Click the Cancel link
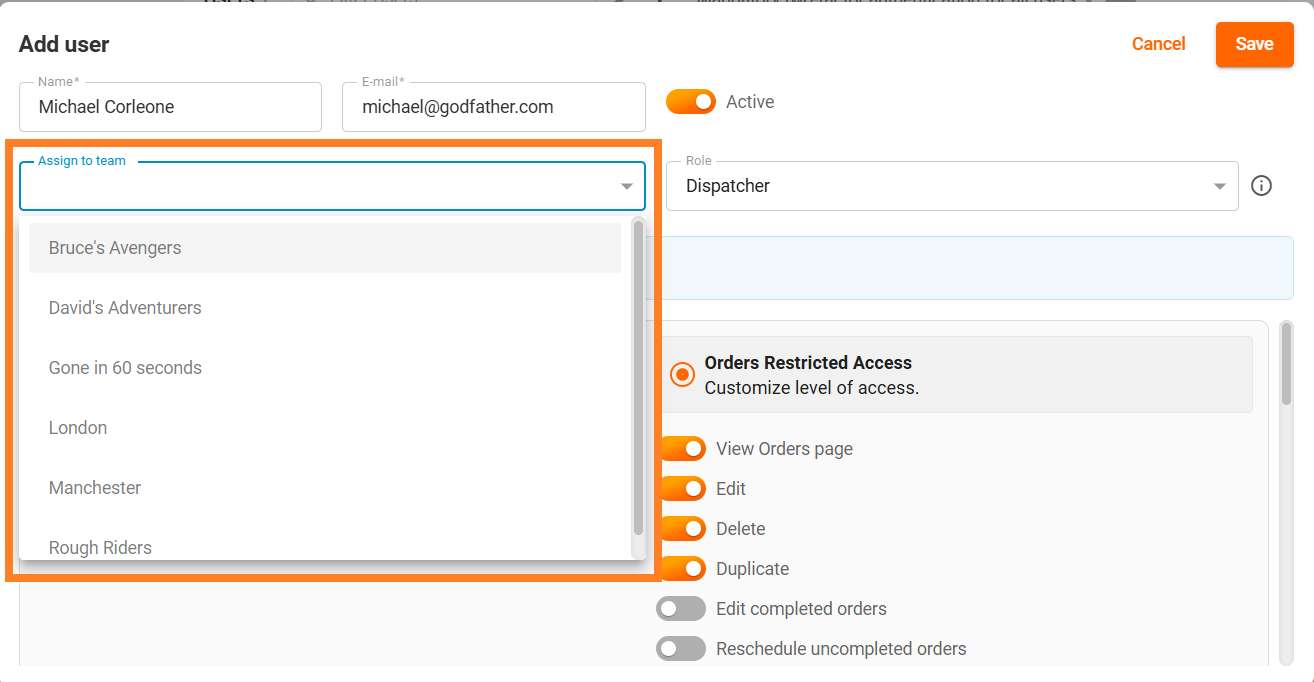The height and width of the screenshot is (682, 1314). (x=1158, y=44)
